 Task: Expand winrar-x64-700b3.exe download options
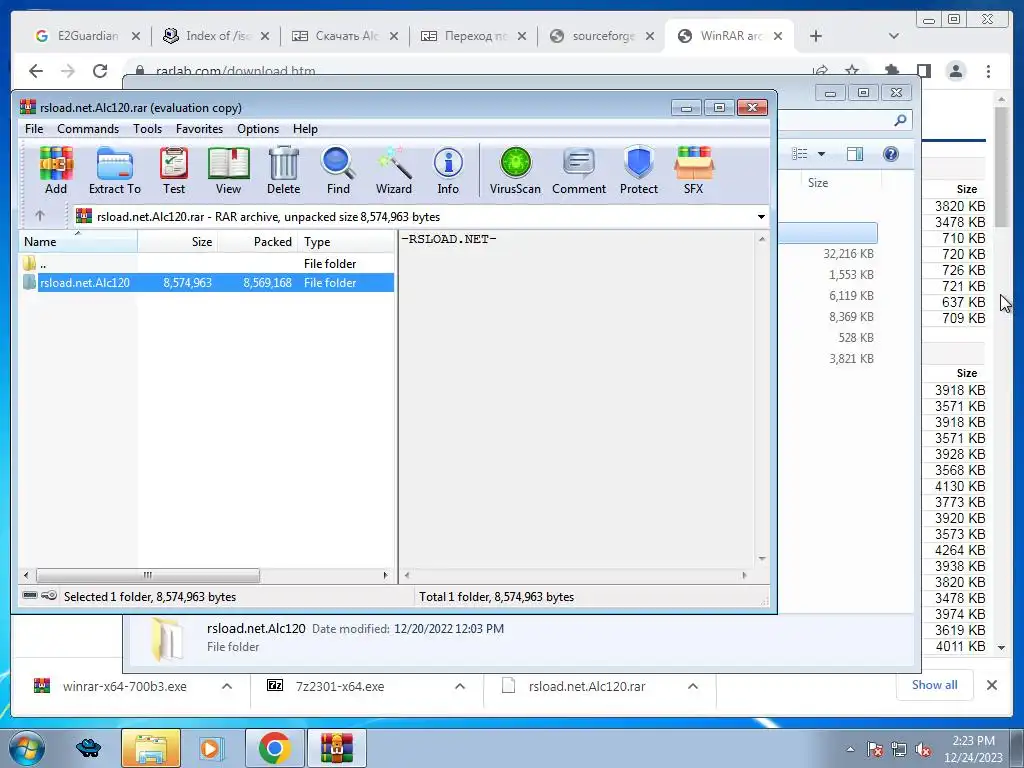click(227, 686)
